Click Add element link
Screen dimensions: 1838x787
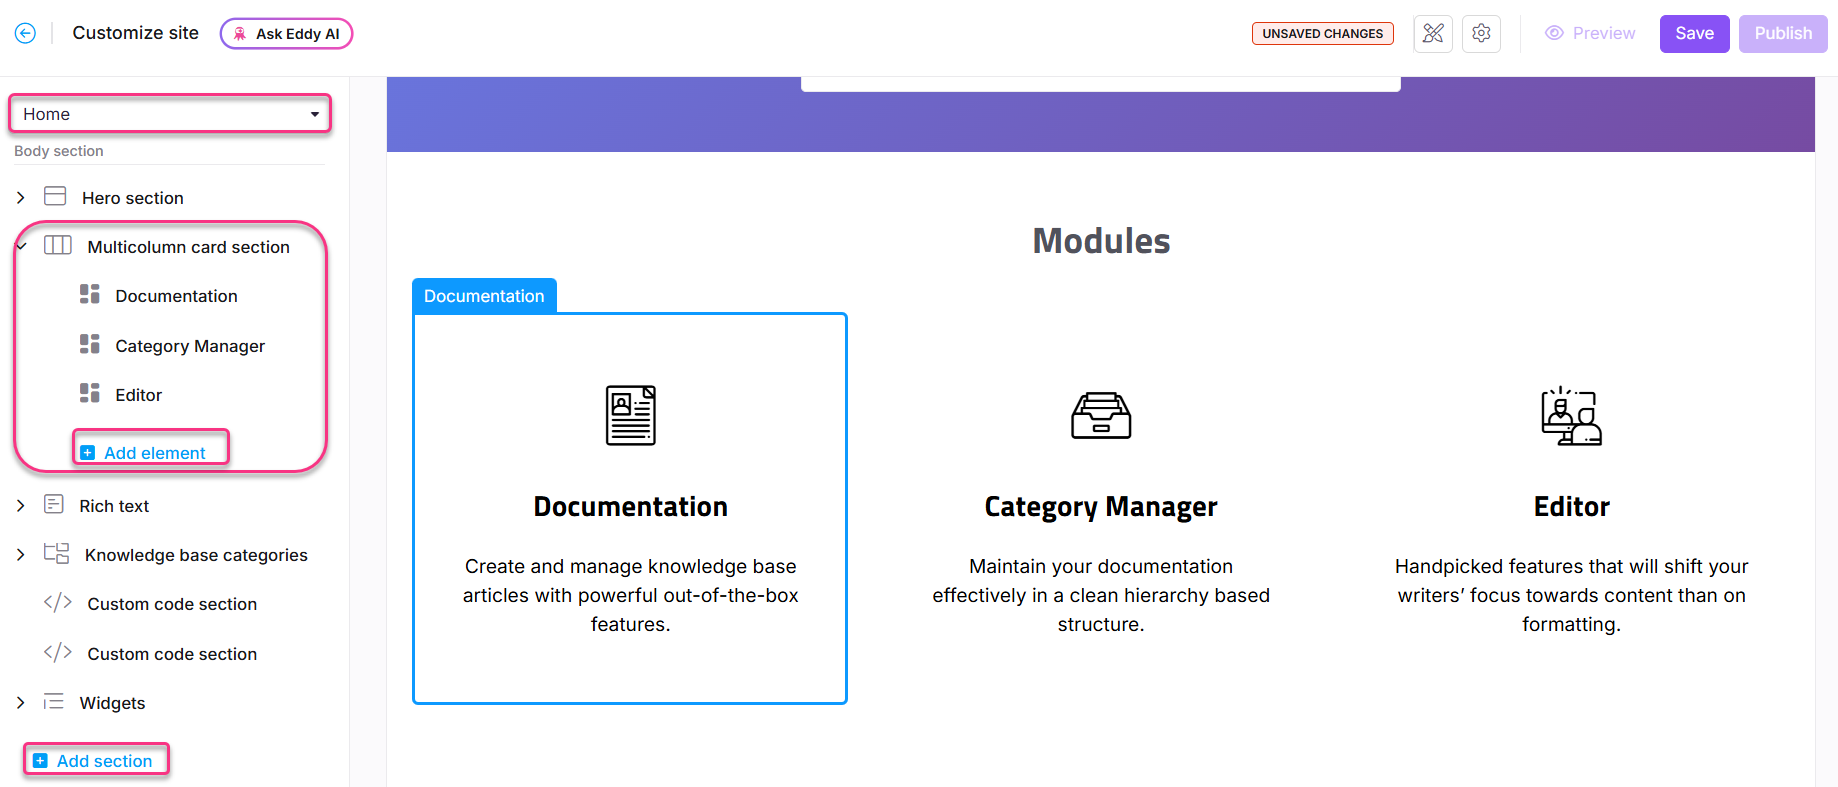[x=153, y=453]
